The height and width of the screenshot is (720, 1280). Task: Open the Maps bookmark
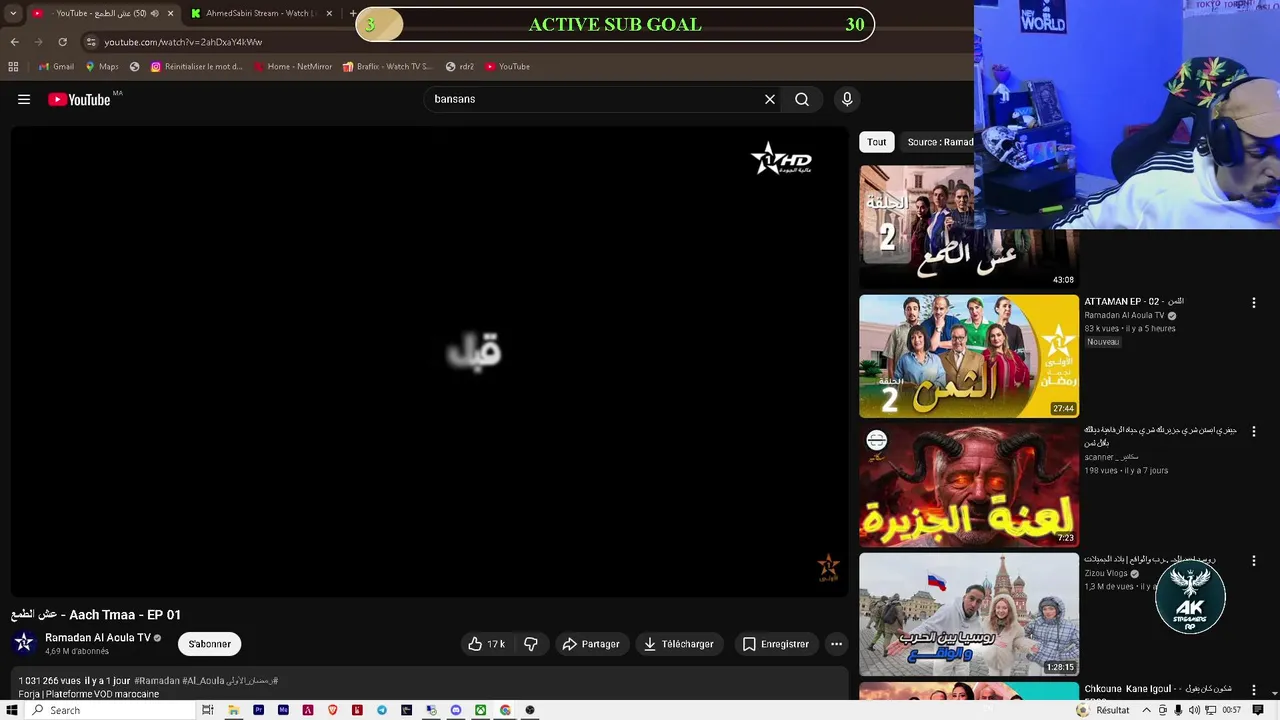[x=102, y=67]
